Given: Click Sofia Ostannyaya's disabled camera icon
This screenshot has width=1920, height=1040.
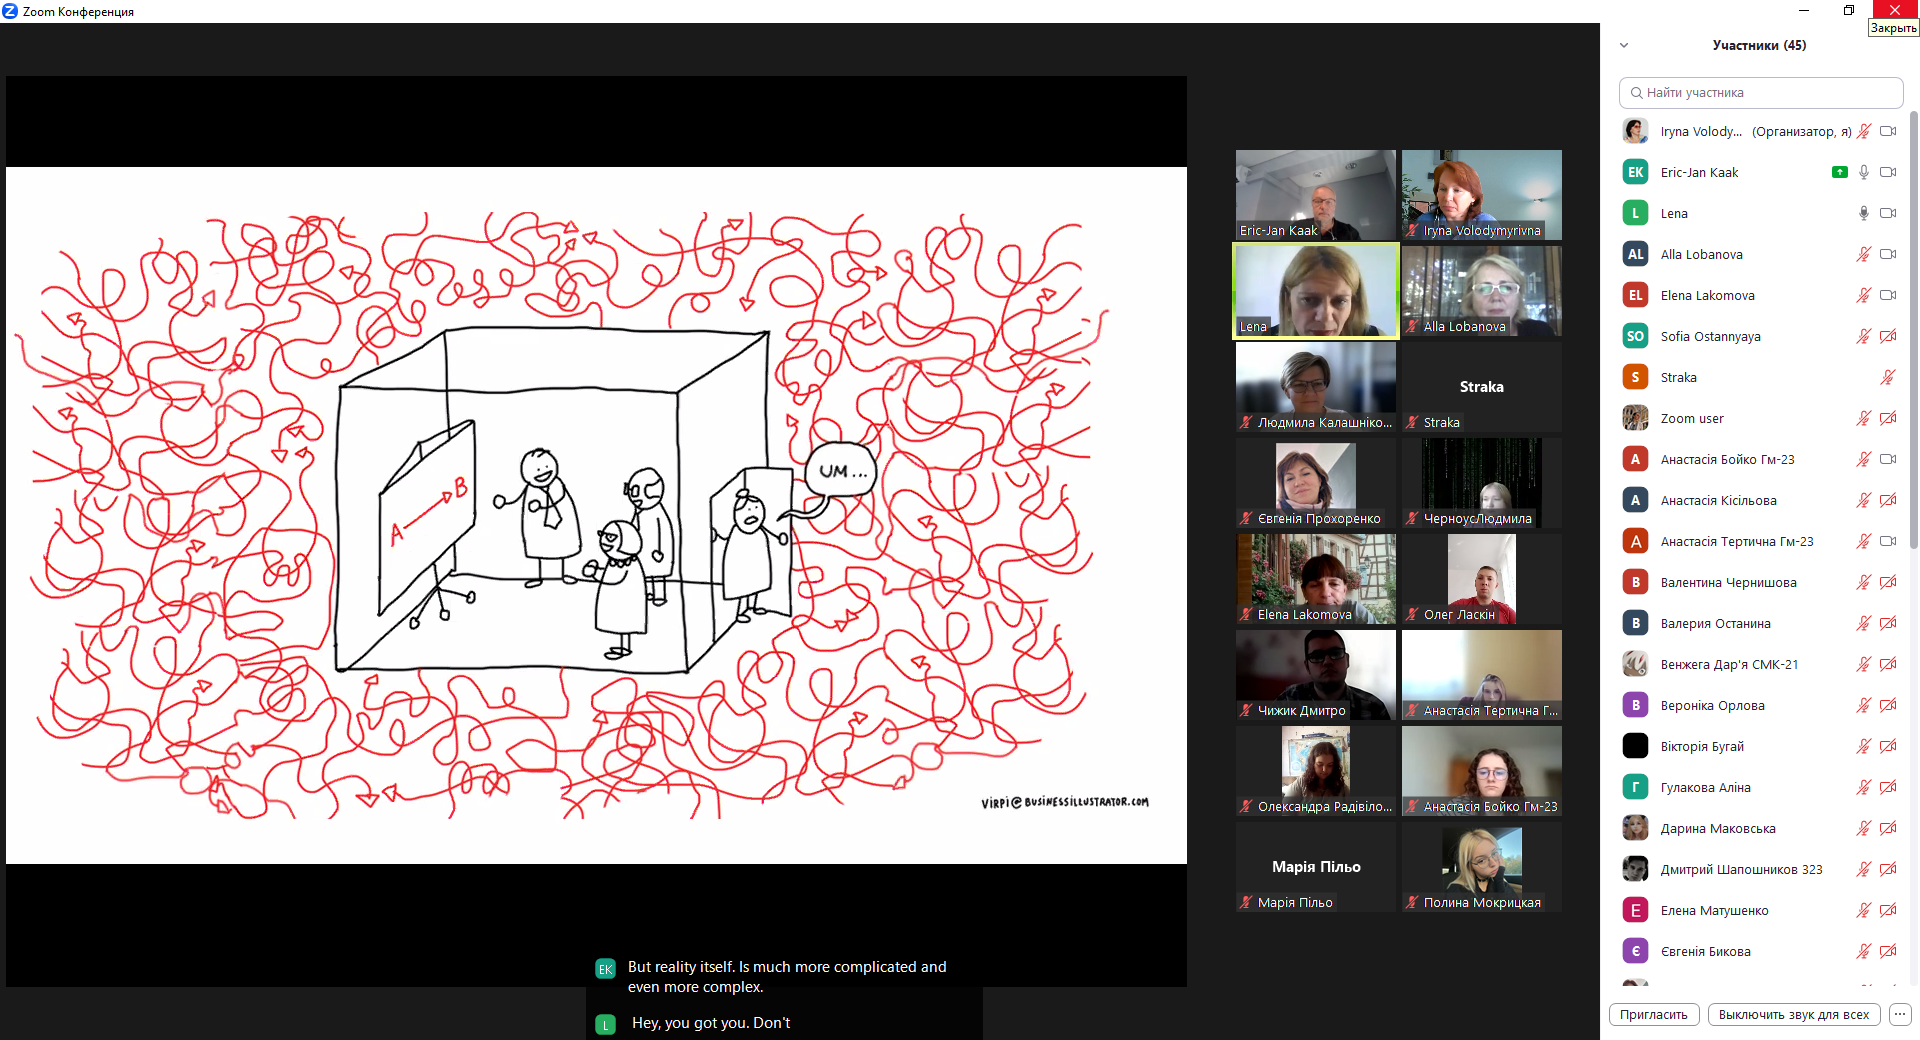Looking at the screenshot, I should 1888,336.
